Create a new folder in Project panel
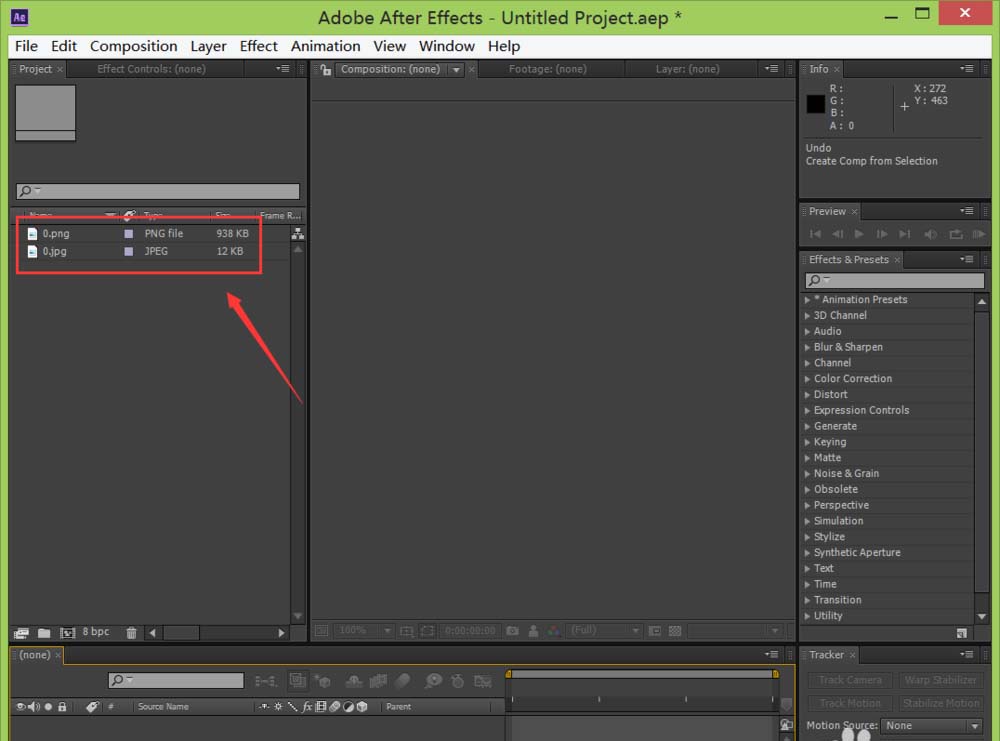The height and width of the screenshot is (741, 1000). coord(44,633)
